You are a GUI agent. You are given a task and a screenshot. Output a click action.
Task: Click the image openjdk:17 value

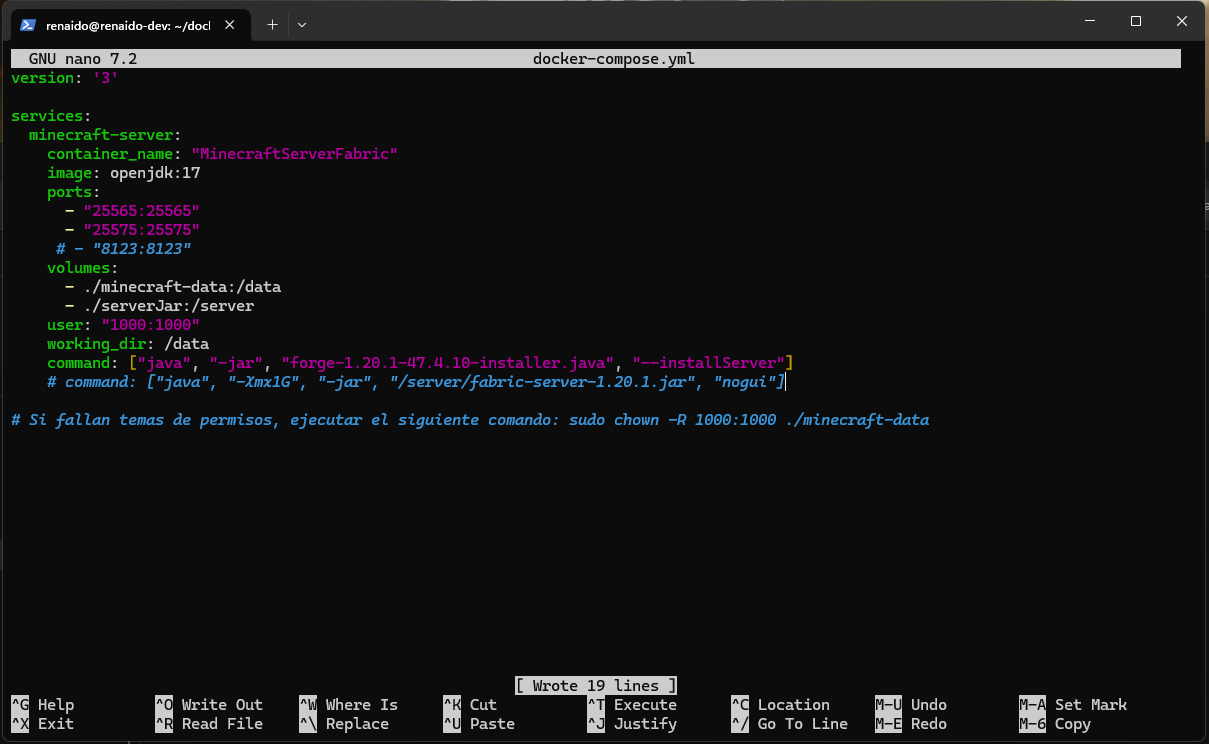tap(155, 173)
